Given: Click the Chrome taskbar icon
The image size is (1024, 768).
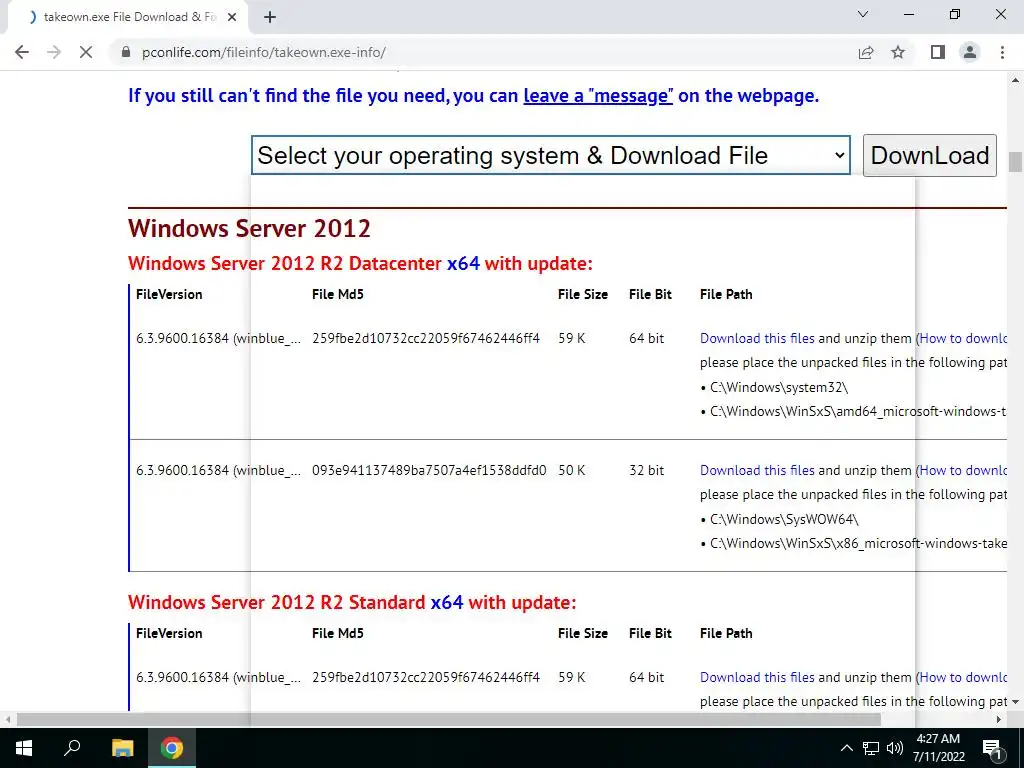Looking at the screenshot, I should 172,748.
